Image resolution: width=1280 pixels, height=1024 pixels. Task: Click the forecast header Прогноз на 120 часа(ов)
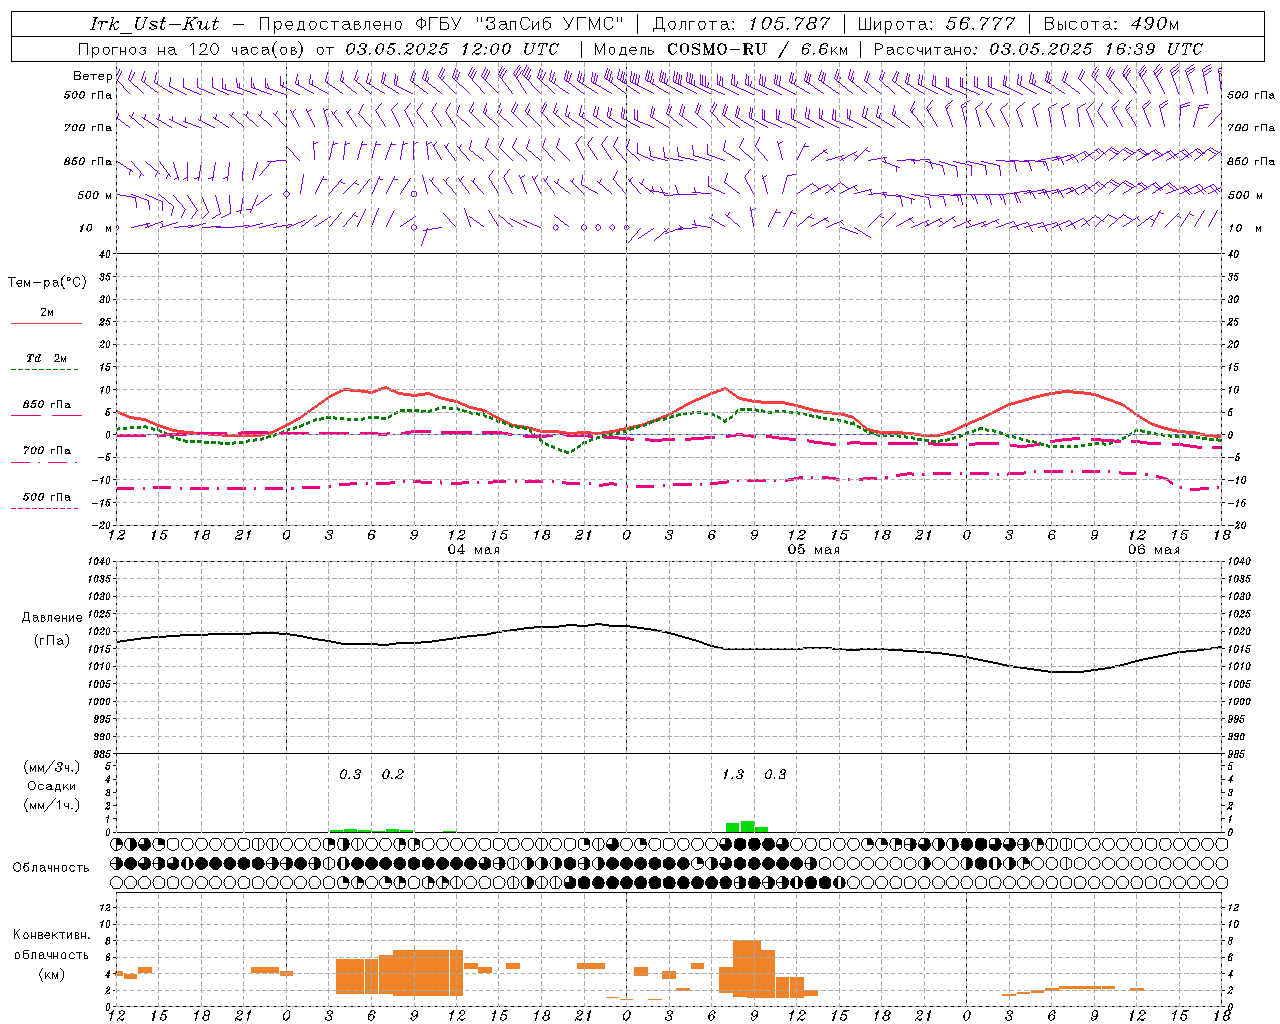click(191, 49)
